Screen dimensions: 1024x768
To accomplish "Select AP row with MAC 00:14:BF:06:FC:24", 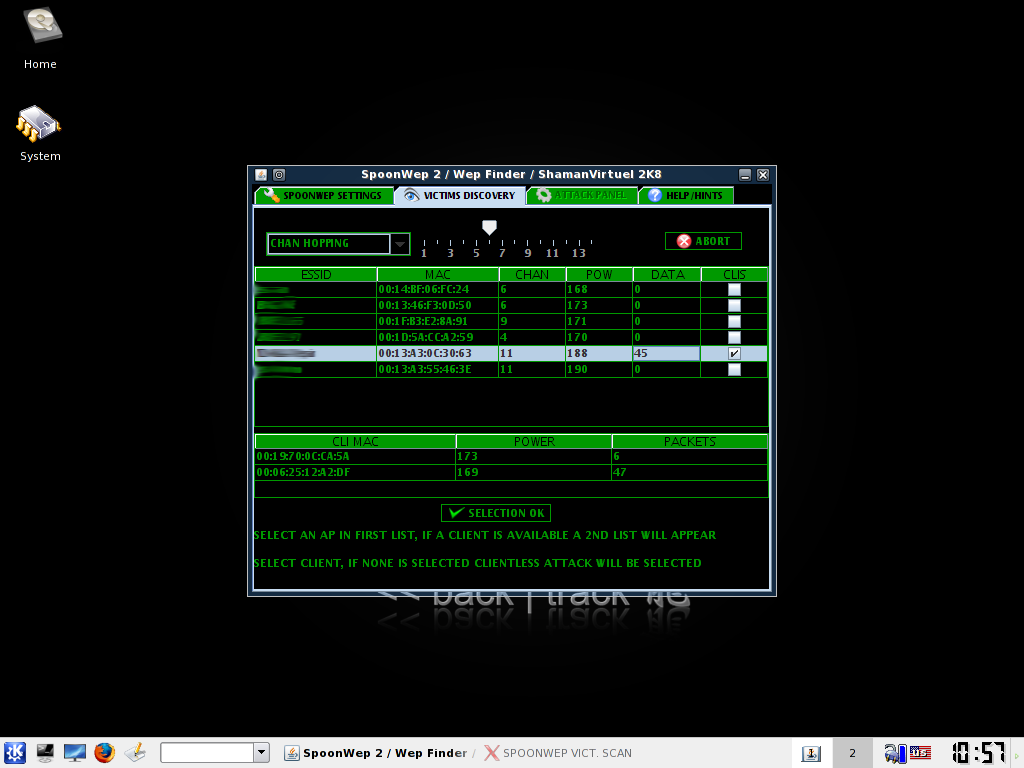I will point(511,289).
